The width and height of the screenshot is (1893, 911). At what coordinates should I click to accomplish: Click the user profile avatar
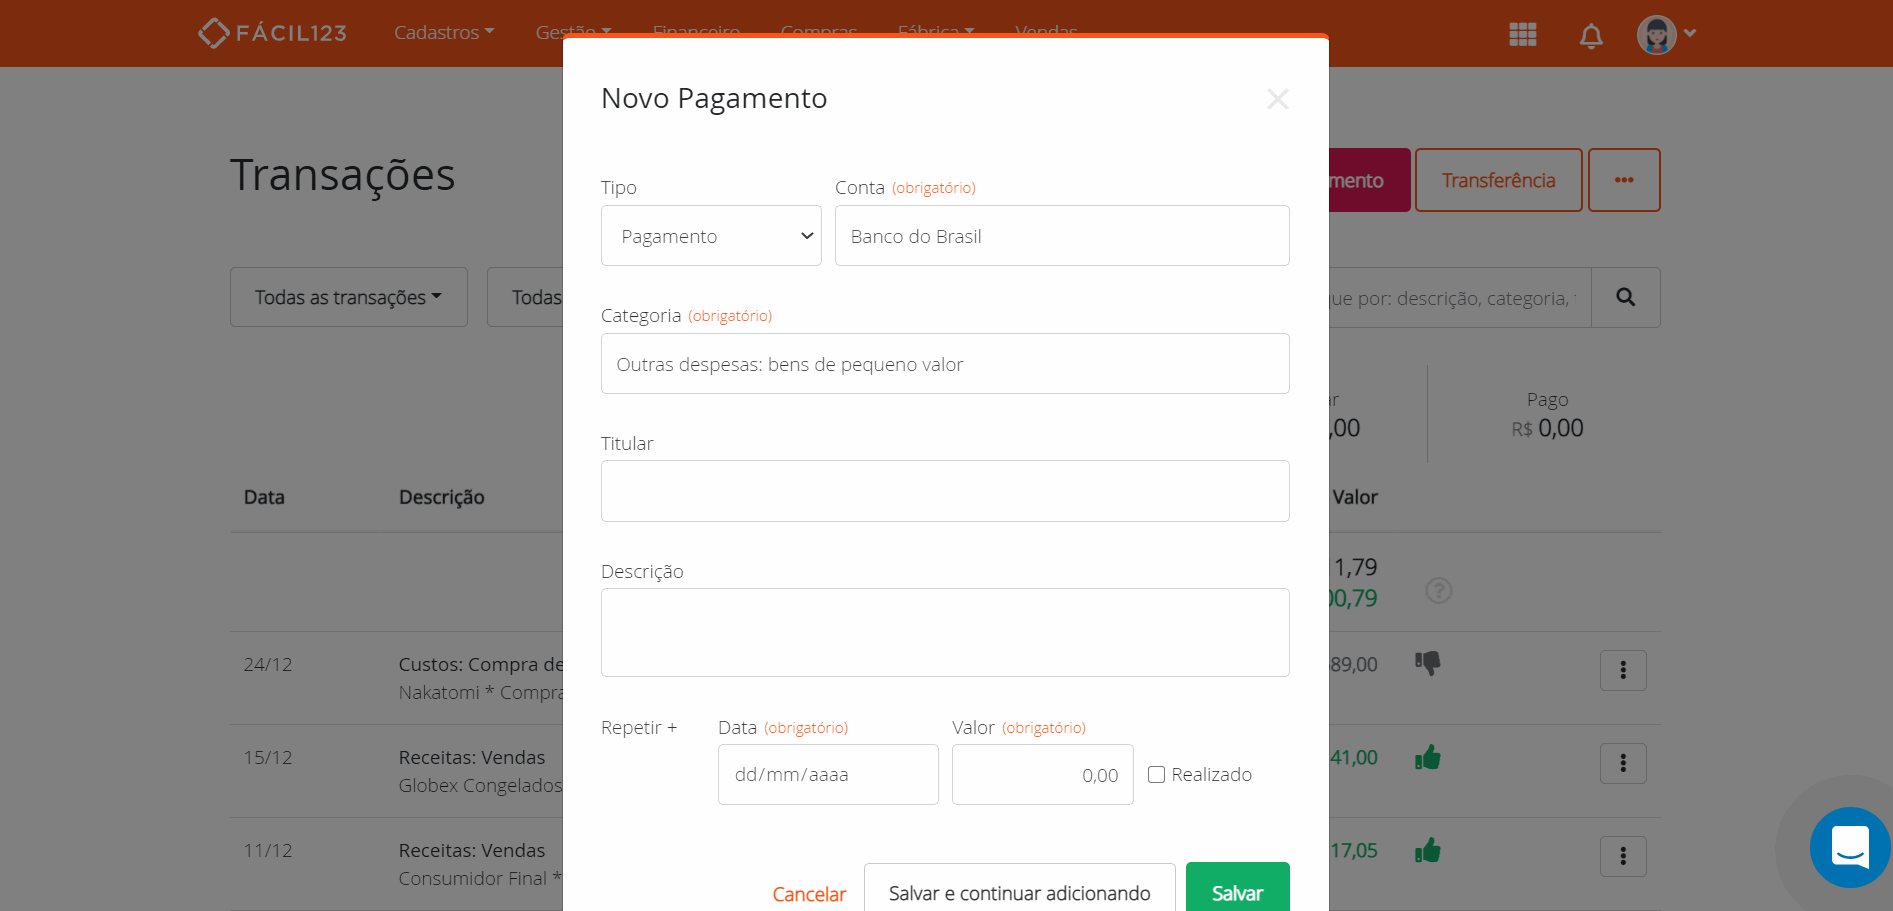click(x=1657, y=33)
